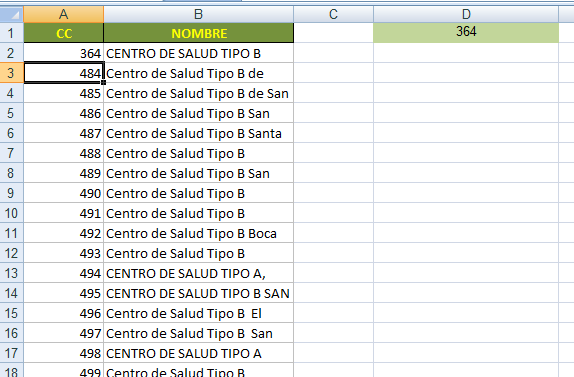Select row 1 header

click(x=12, y=33)
